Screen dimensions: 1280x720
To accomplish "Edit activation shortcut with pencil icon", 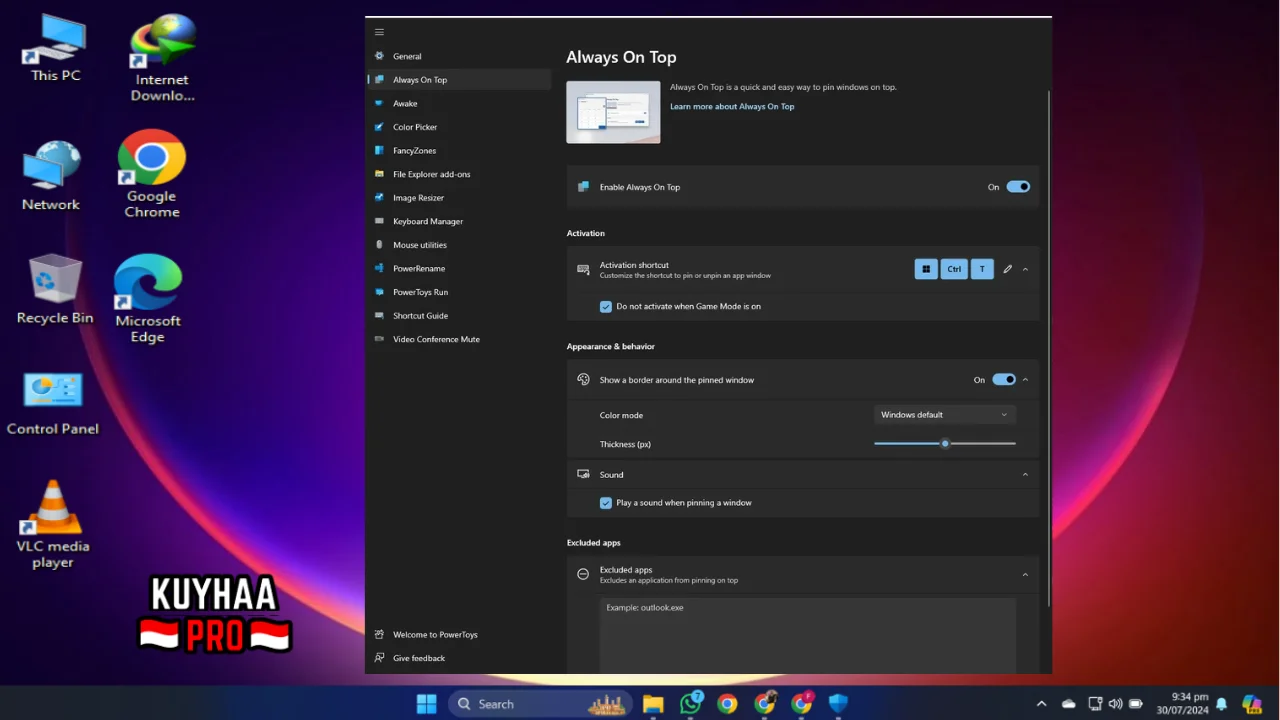I will tap(1008, 269).
